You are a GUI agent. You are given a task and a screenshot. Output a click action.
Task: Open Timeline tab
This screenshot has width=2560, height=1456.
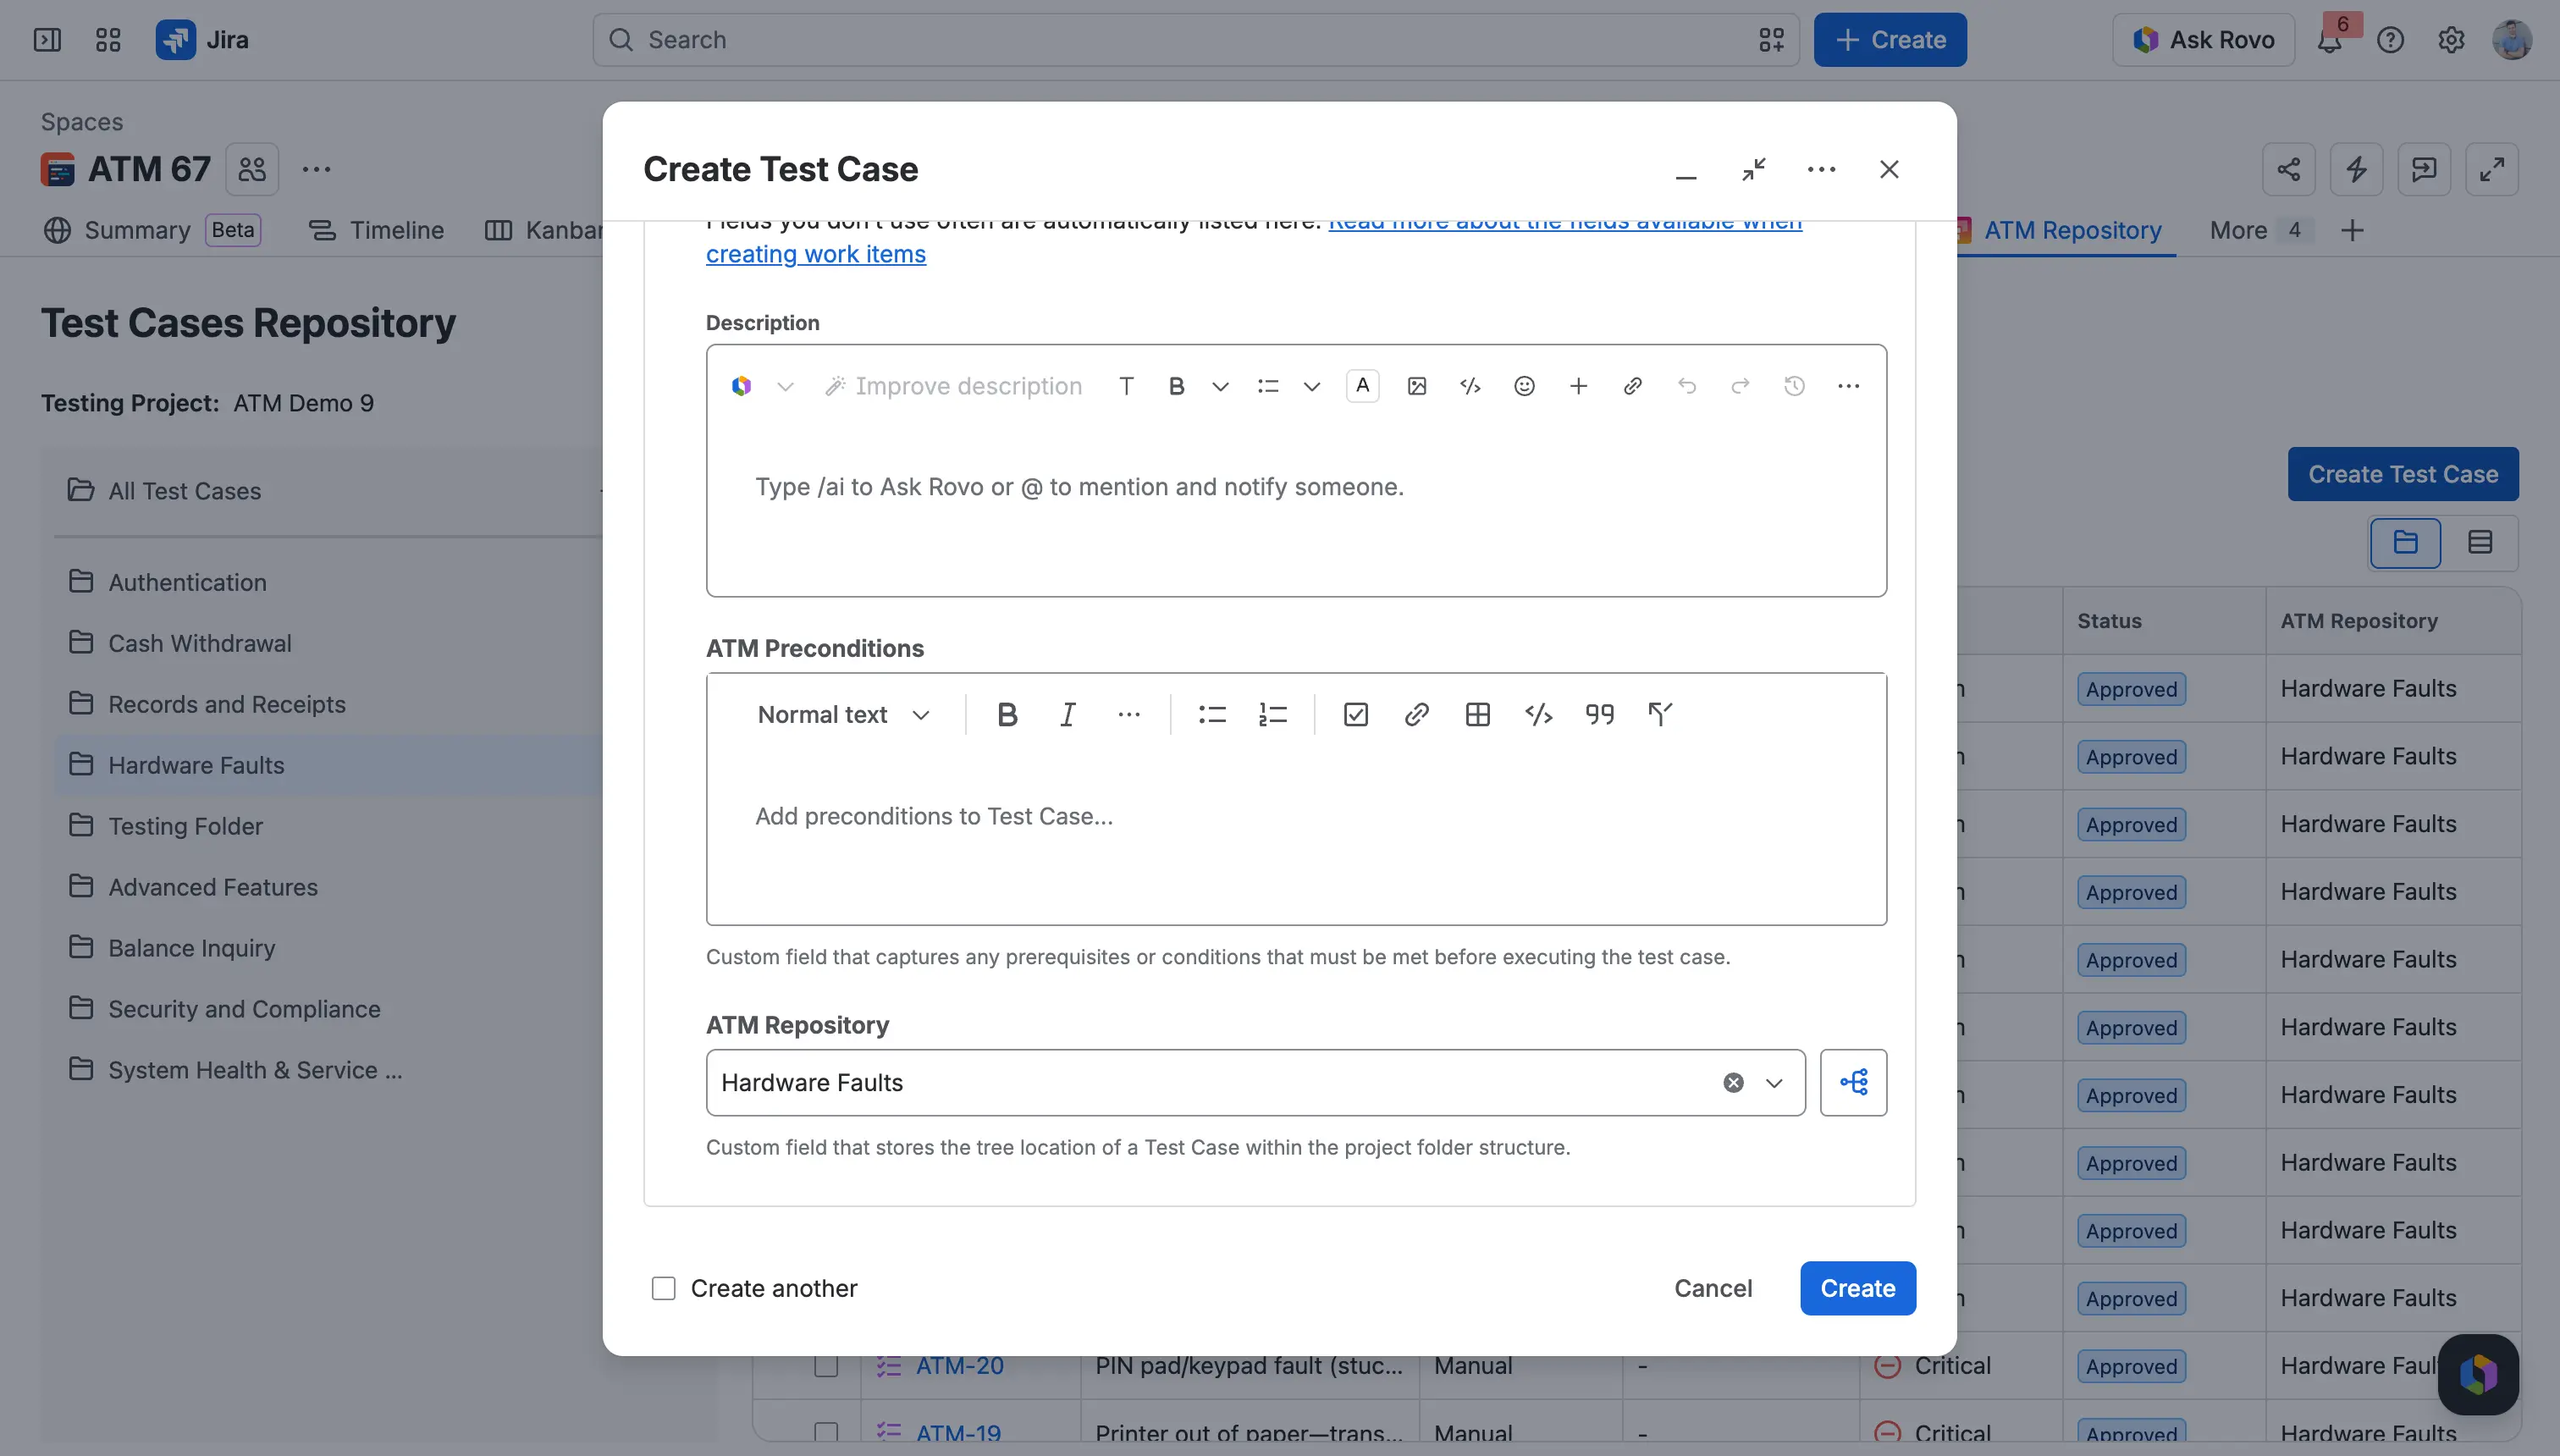coord(376,230)
